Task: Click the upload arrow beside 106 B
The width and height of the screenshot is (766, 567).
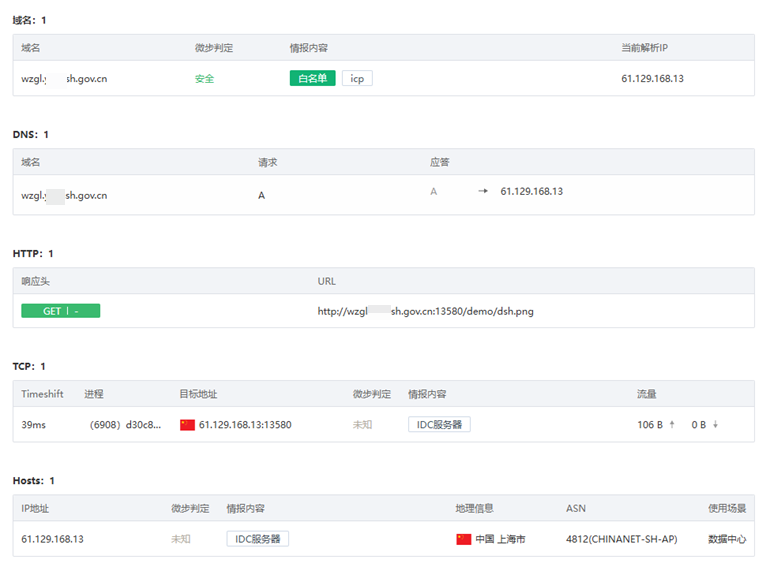Action: (x=672, y=425)
